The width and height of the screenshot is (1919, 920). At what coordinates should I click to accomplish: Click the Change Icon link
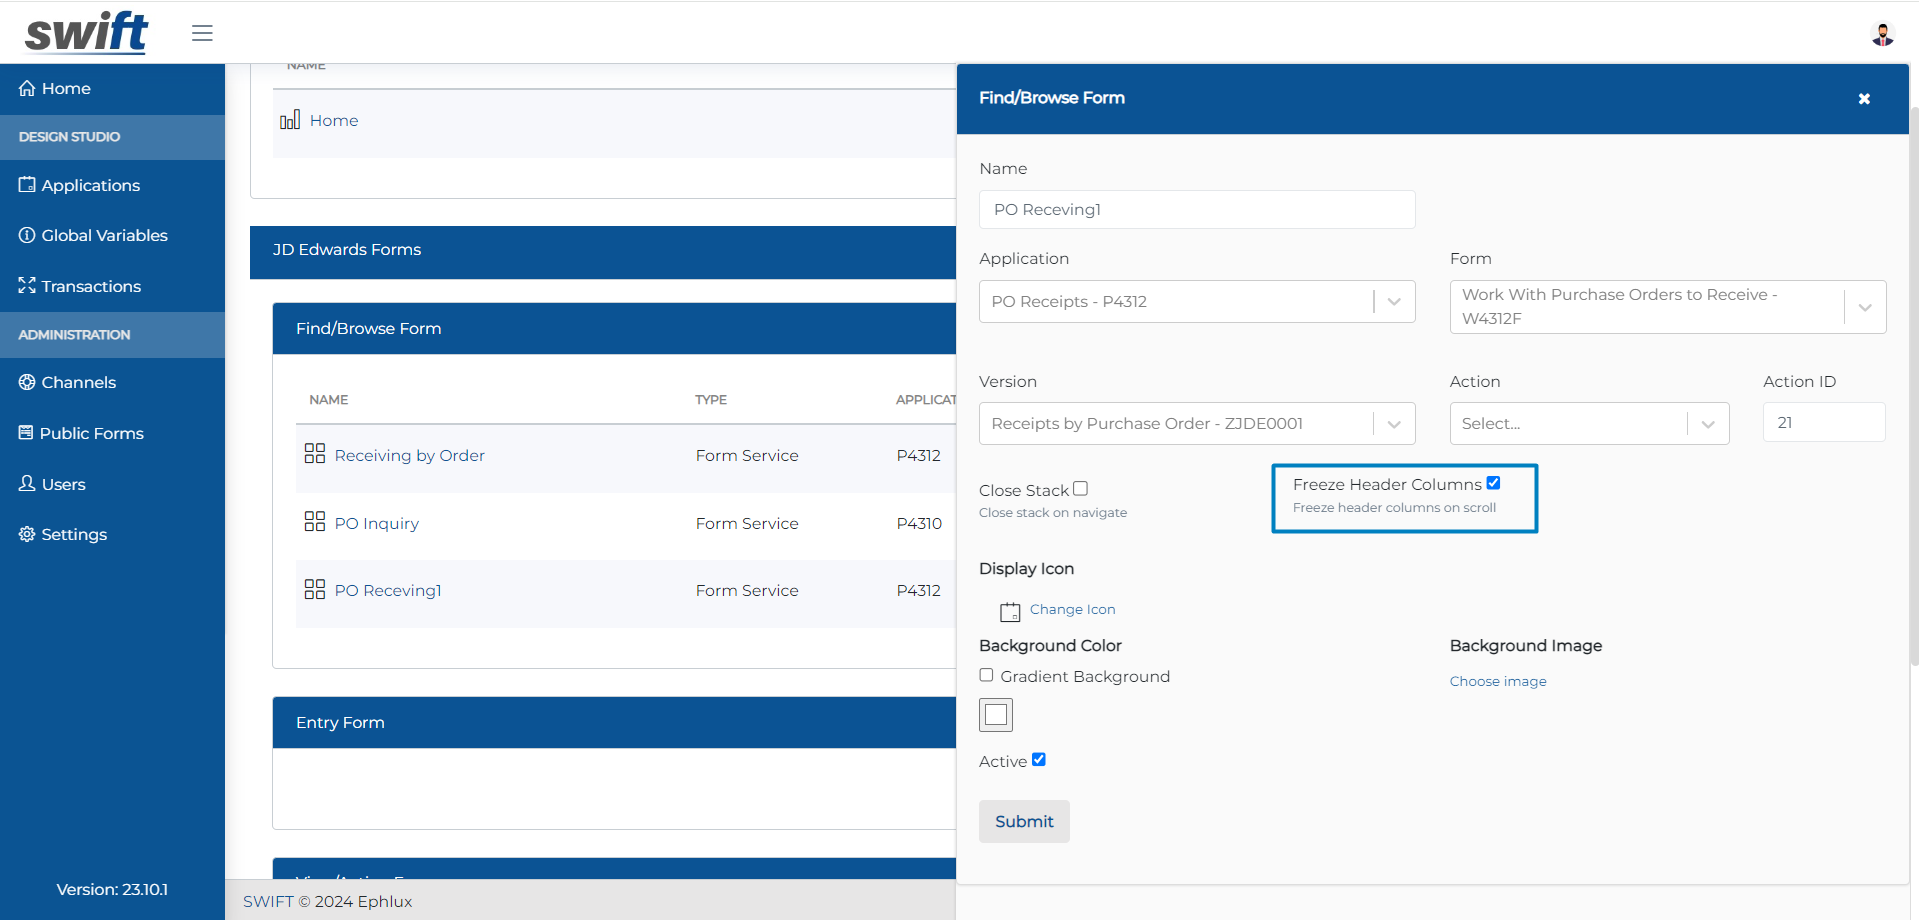coord(1072,610)
